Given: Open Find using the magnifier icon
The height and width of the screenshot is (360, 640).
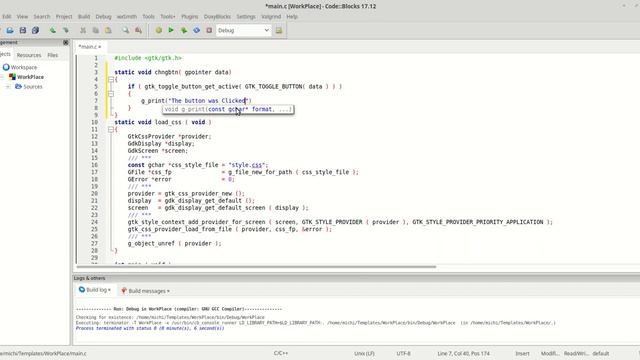Looking at the screenshot, I should (x=126, y=30).
